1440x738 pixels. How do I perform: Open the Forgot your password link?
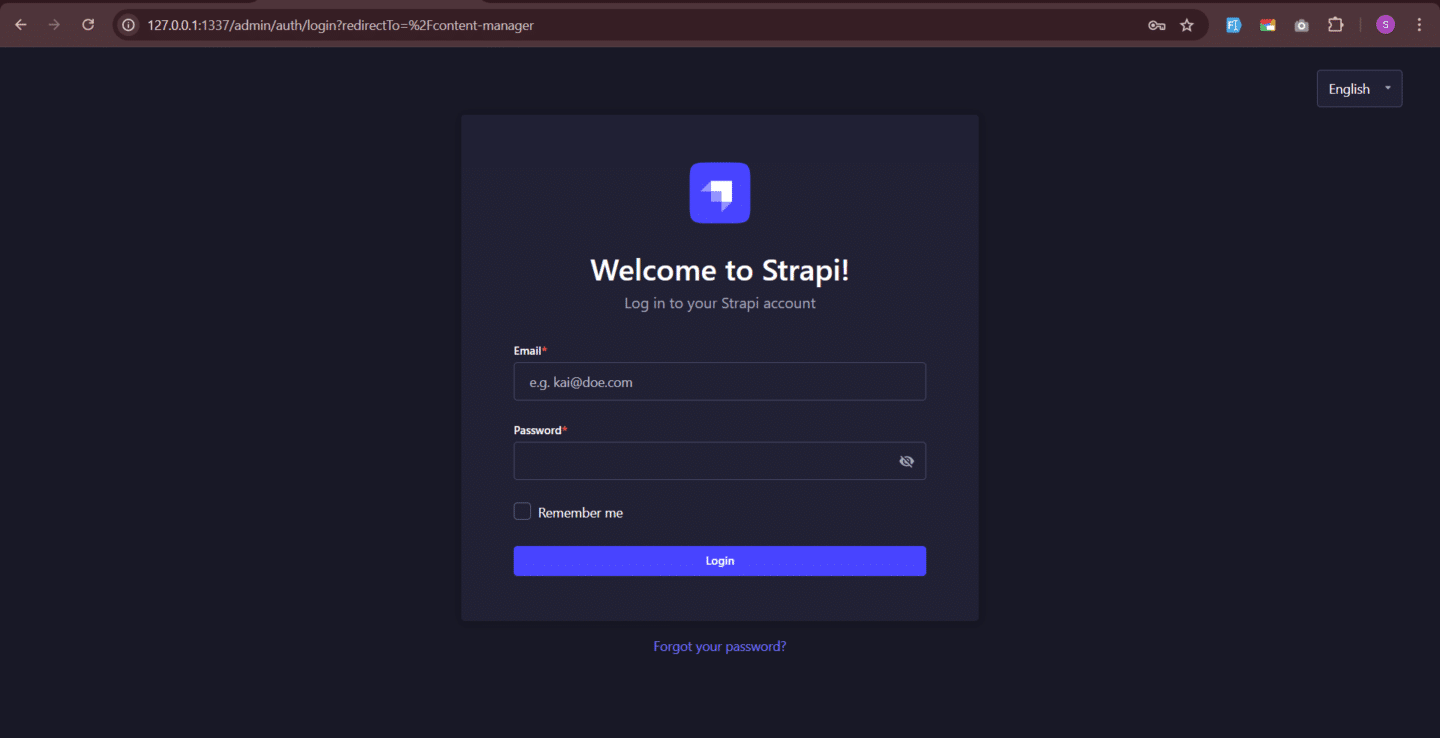719,646
